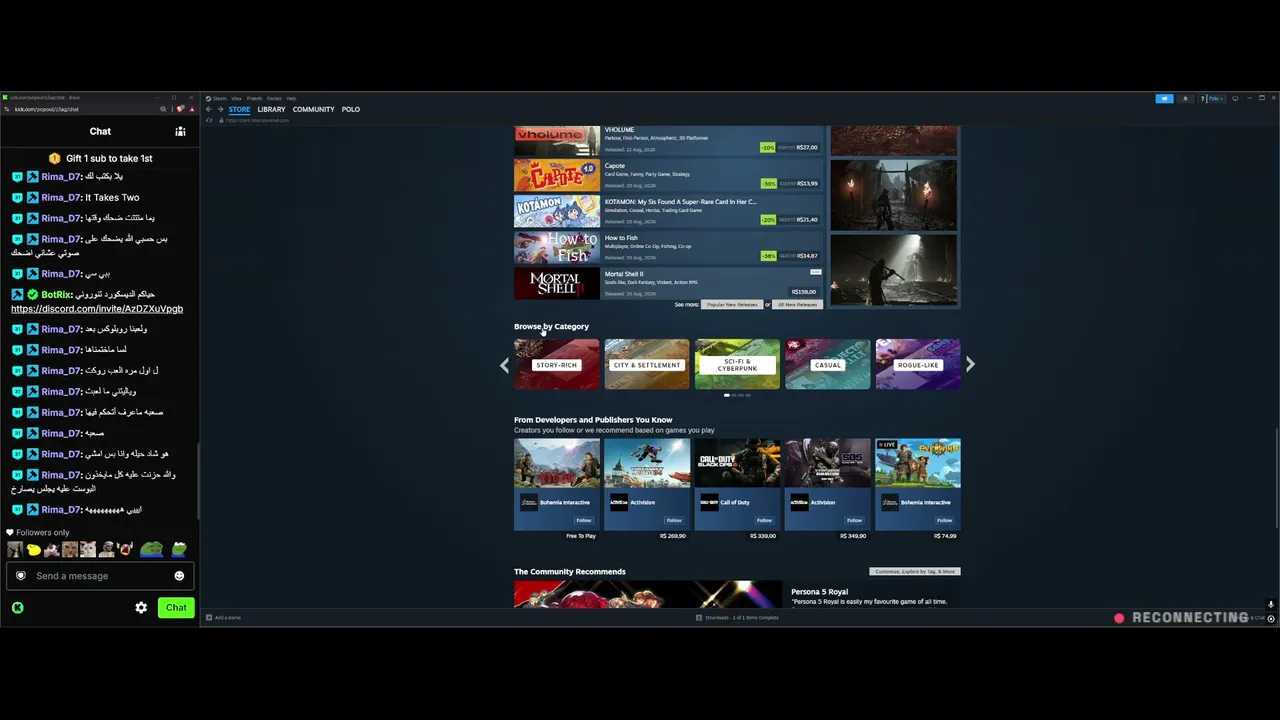The image size is (1280, 720).
Task: Insert the white cat emote
Action: (88, 549)
